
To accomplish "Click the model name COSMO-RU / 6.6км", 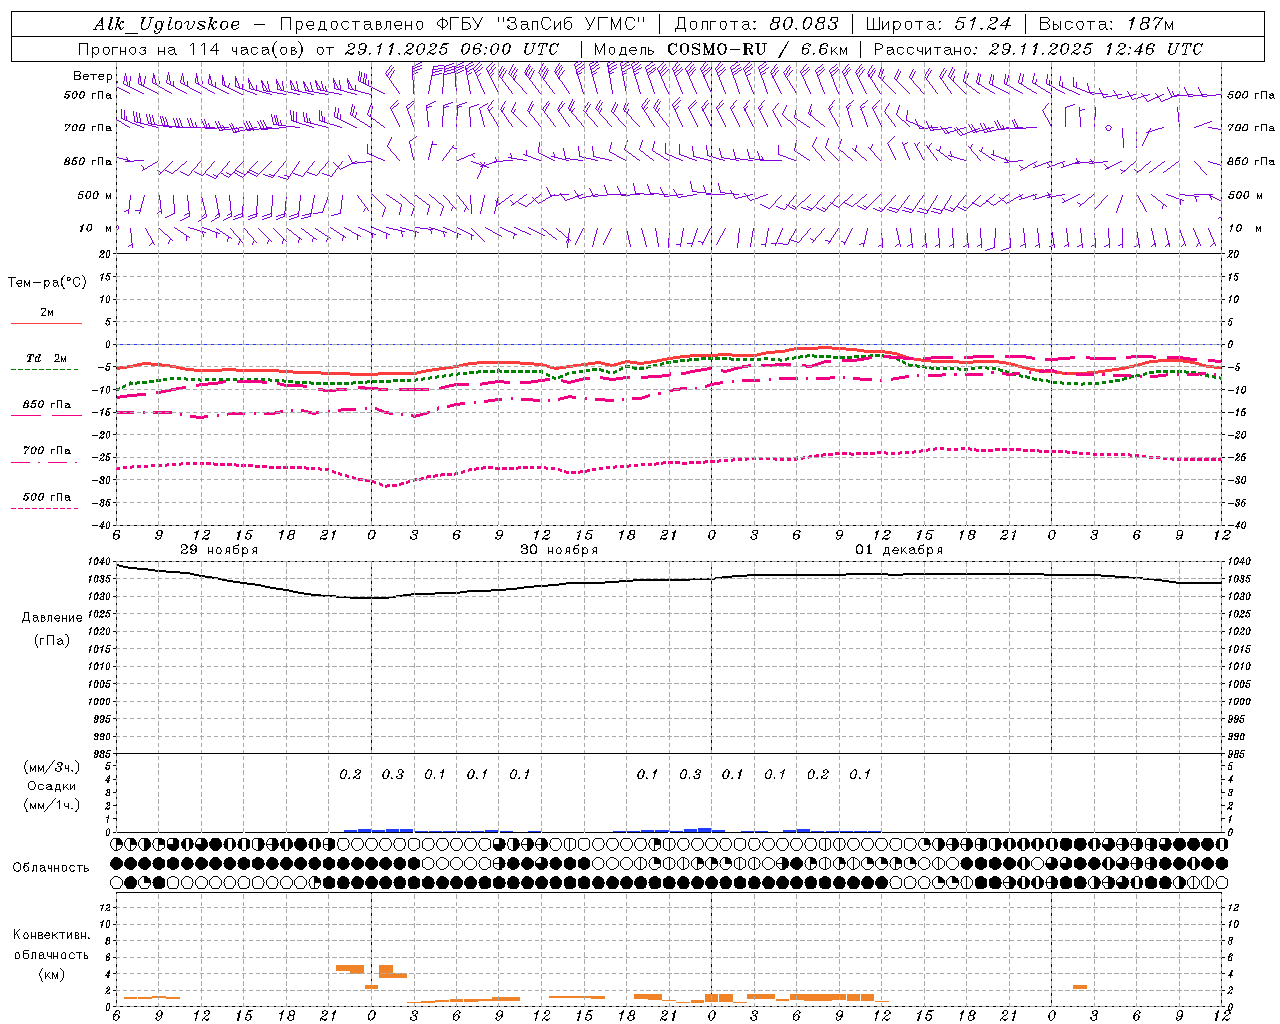I will [758, 49].
